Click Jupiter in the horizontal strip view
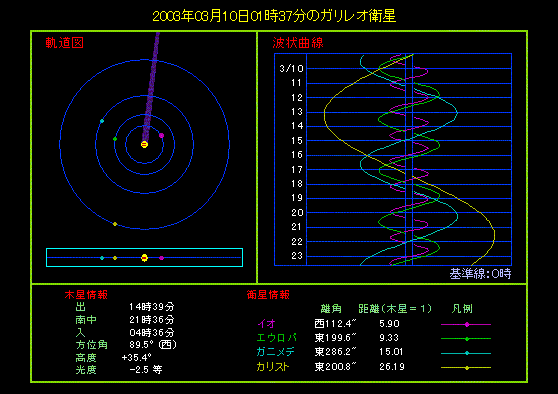Image resolution: width=558 pixels, height=394 pixels. point(144,258)
